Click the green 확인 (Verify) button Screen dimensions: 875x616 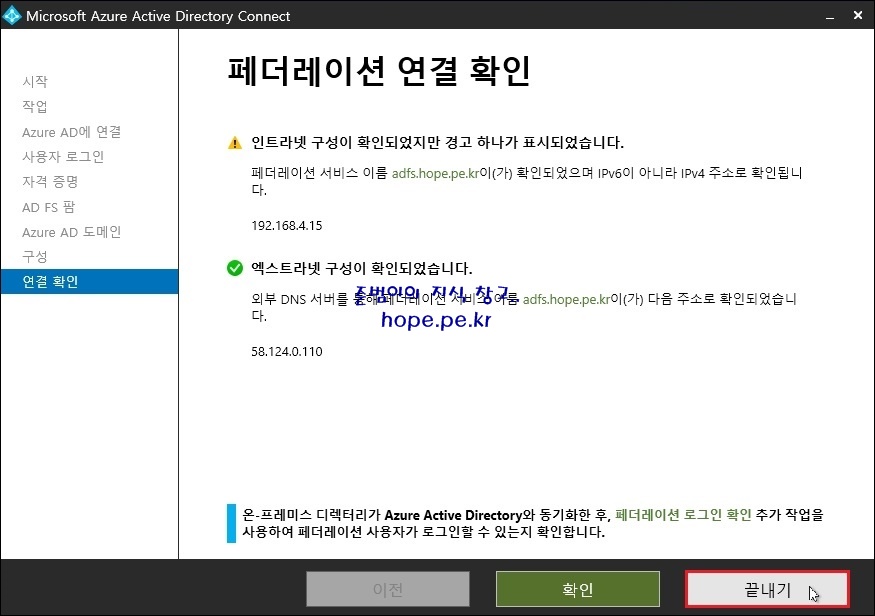(x=578, y=589)
